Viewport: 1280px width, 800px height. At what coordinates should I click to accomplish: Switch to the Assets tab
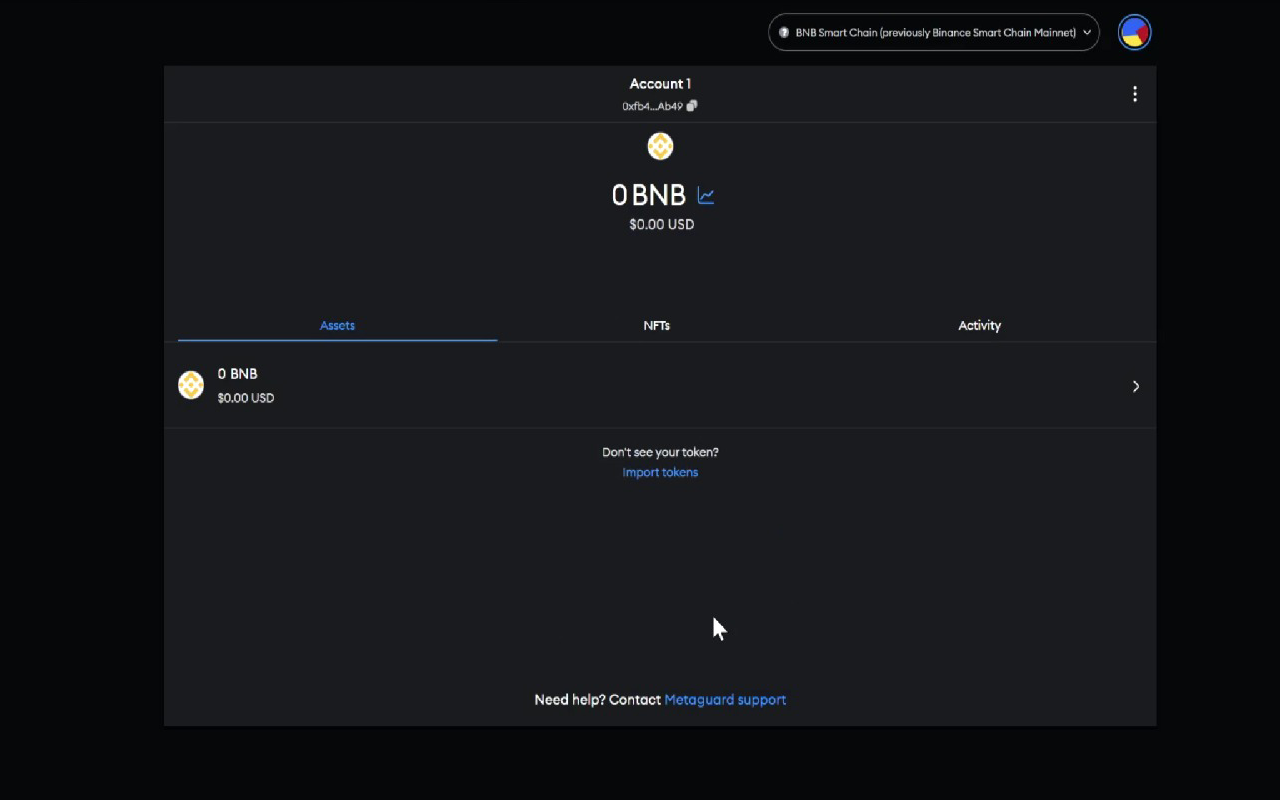[x=337, y=325]
